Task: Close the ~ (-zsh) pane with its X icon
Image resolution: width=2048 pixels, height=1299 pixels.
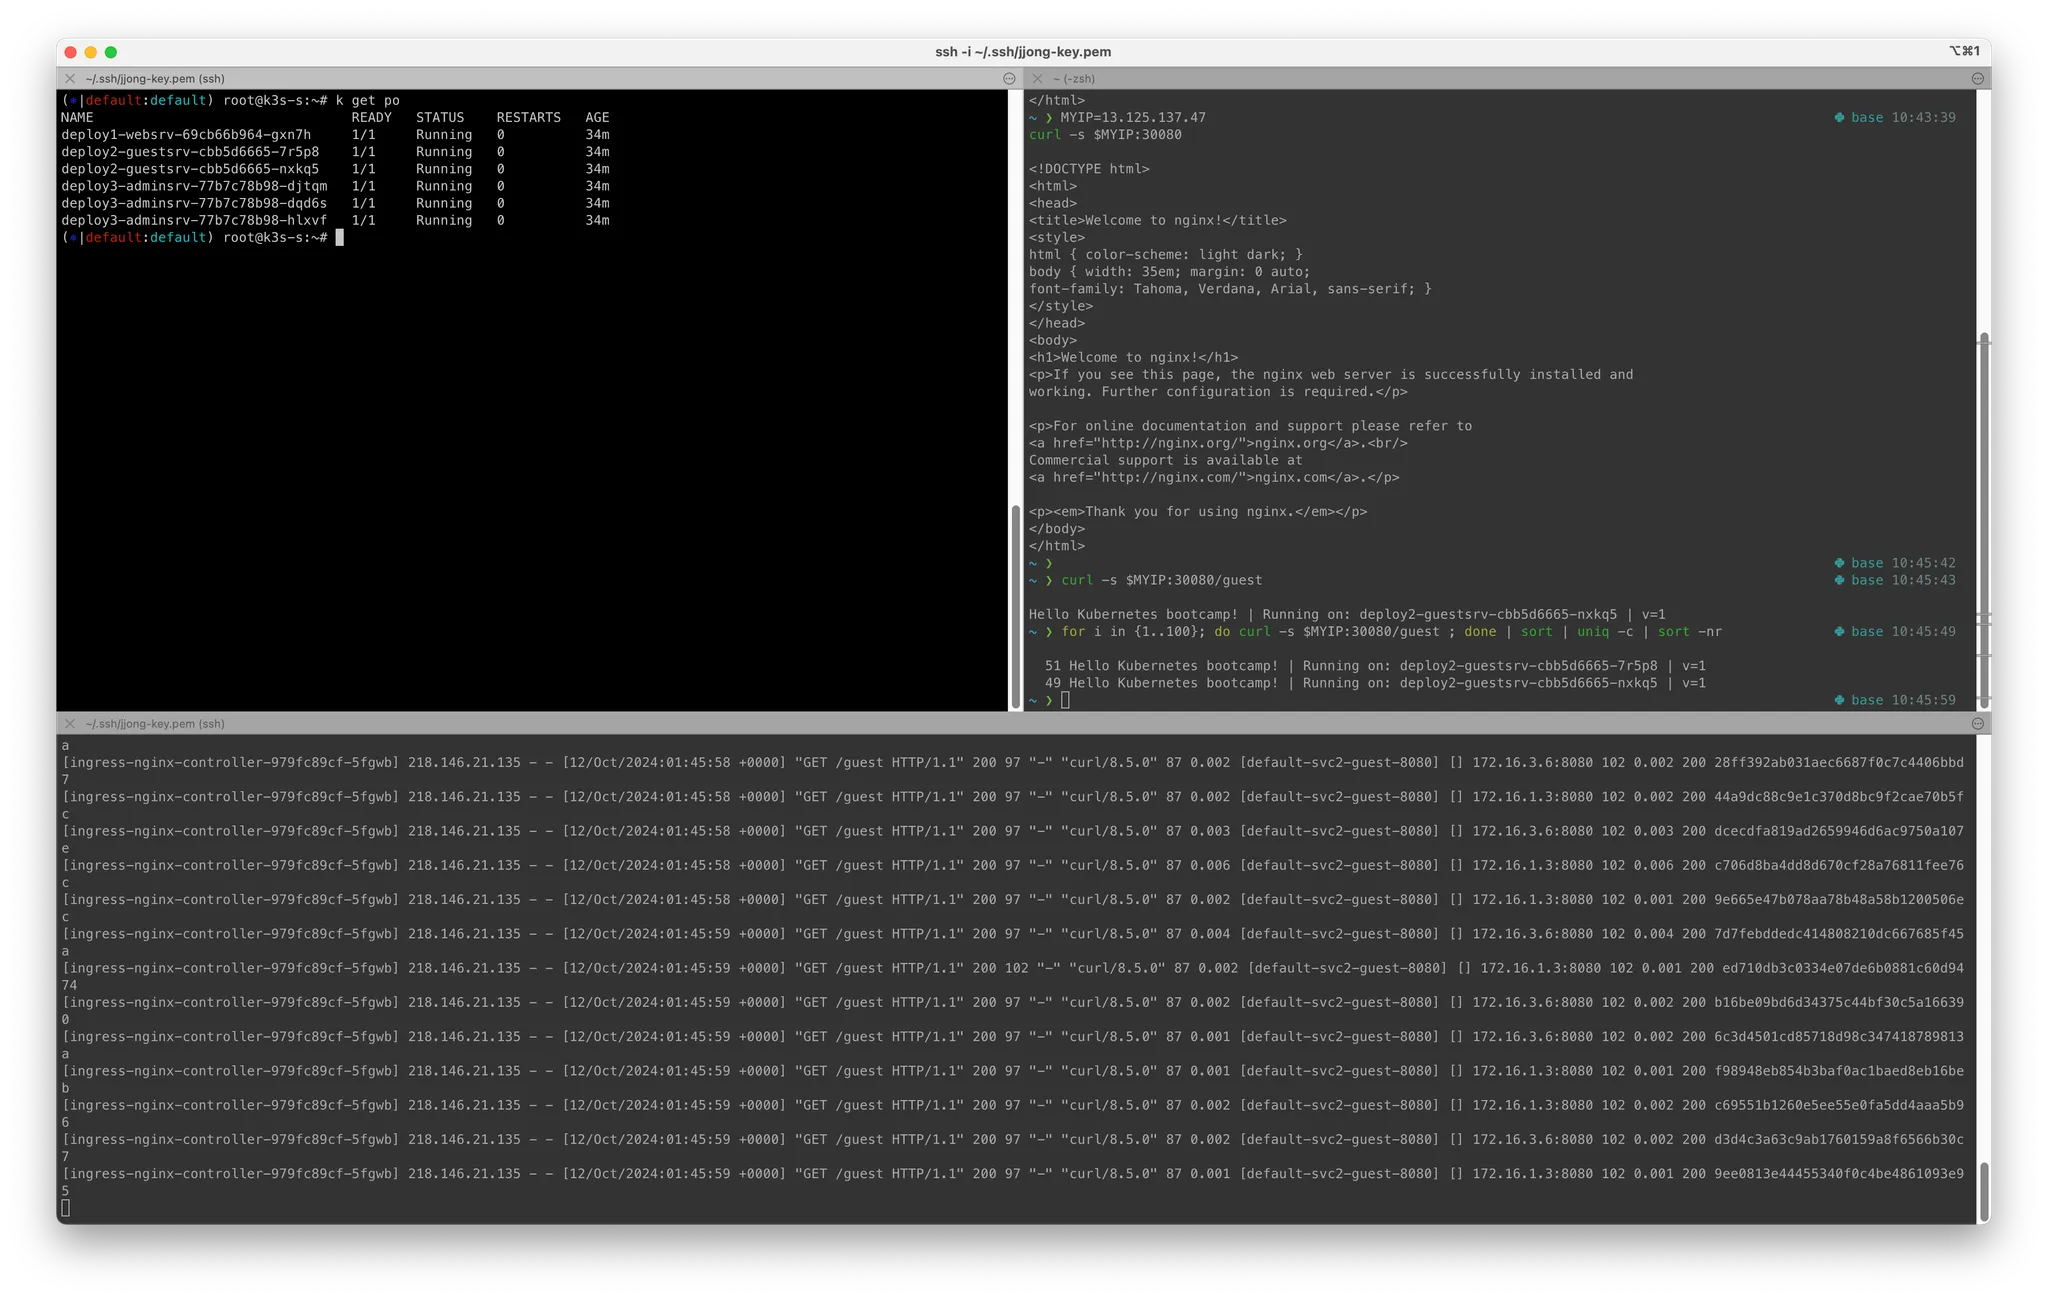Action: [1037, 78]
